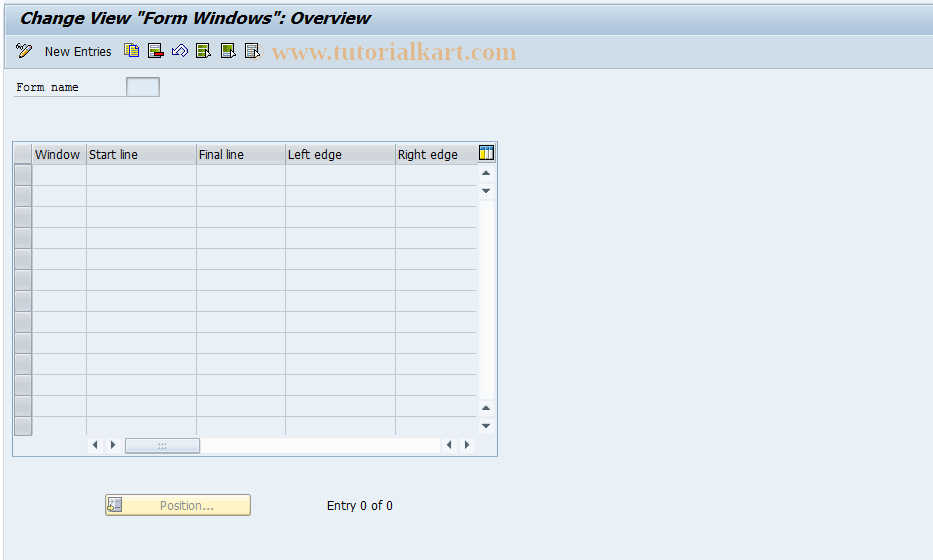Click the Left edge column header
Screen dimensions: 933x560
pyautogui.click(x=340, y=154)
